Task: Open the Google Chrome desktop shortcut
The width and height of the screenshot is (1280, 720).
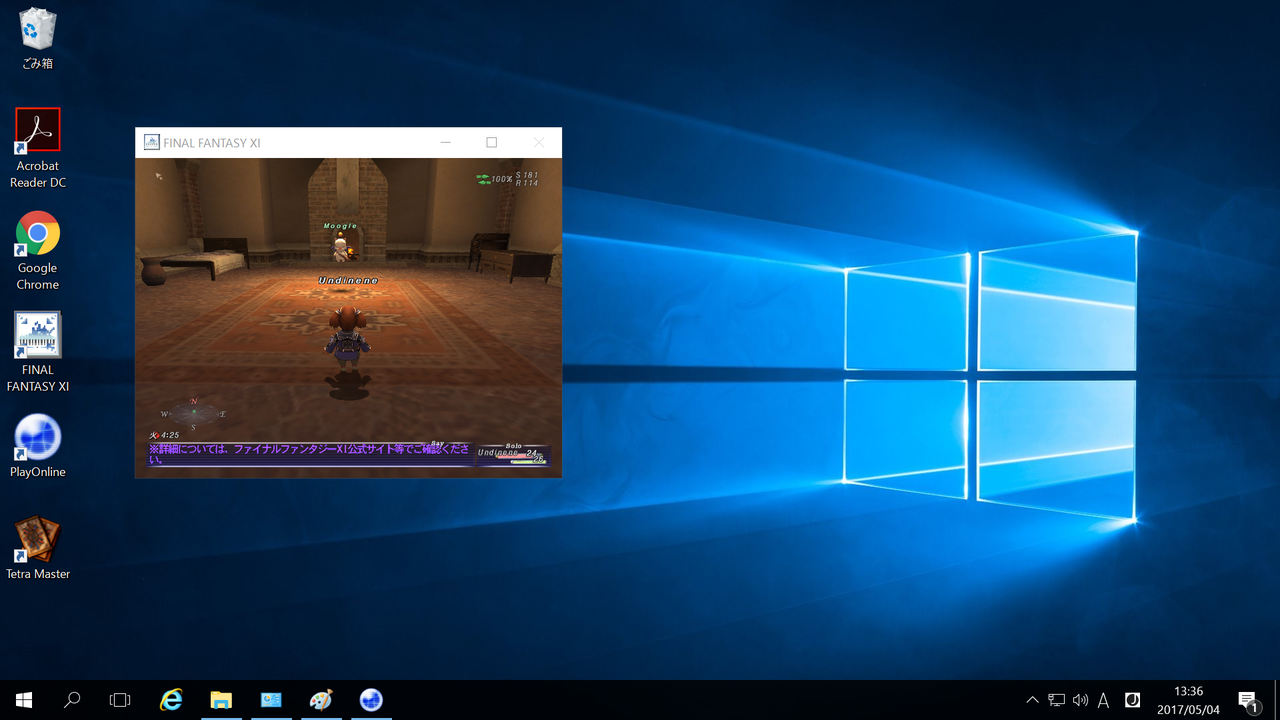Action: [37, 250]
